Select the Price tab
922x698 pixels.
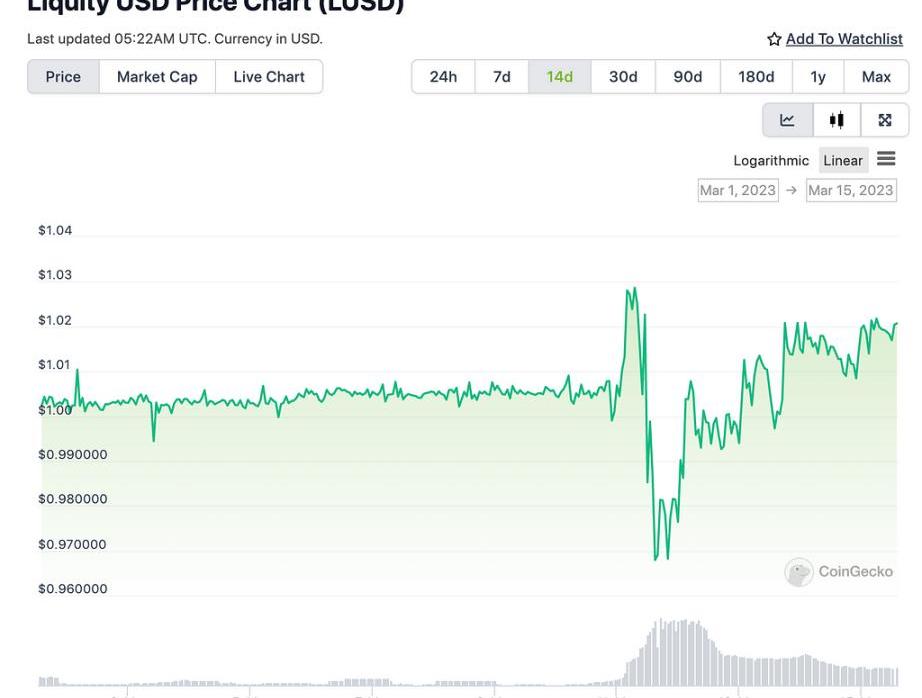tap(63, 77)
